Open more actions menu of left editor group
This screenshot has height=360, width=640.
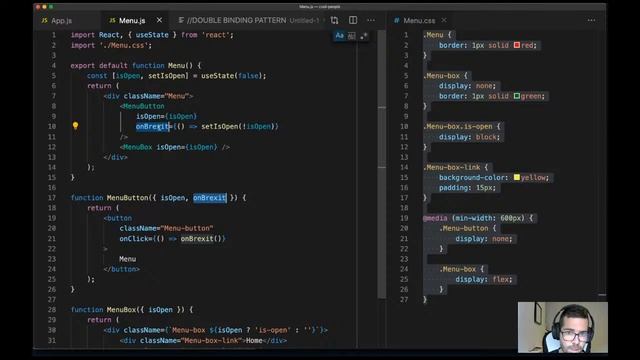click(371, 20)
